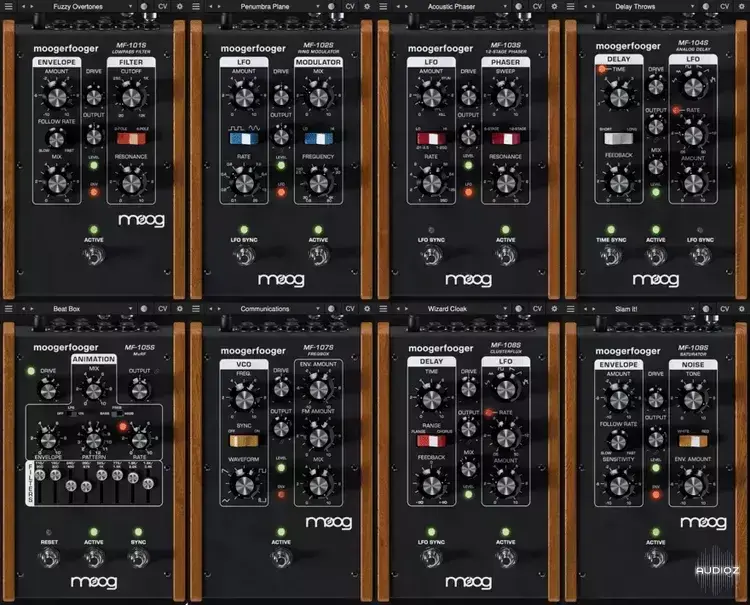
Task: Open settings gear of Acoustic Phaser plugin
Action: (x=554, y=7)
